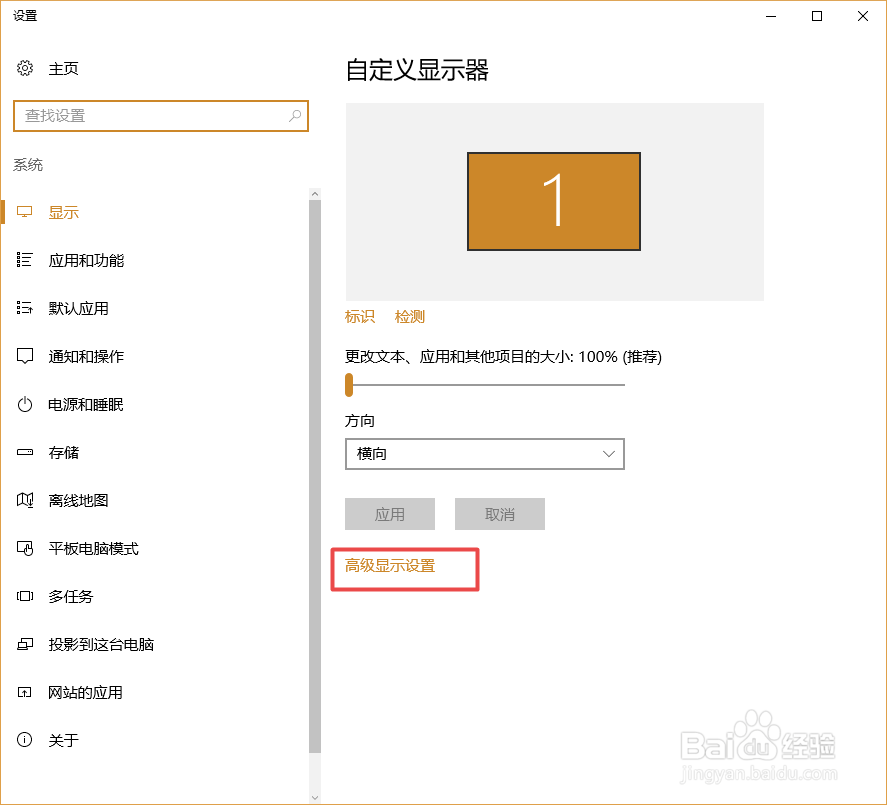Click the 标识 identify link
The image size is (887, 805).
pos(360,317)
